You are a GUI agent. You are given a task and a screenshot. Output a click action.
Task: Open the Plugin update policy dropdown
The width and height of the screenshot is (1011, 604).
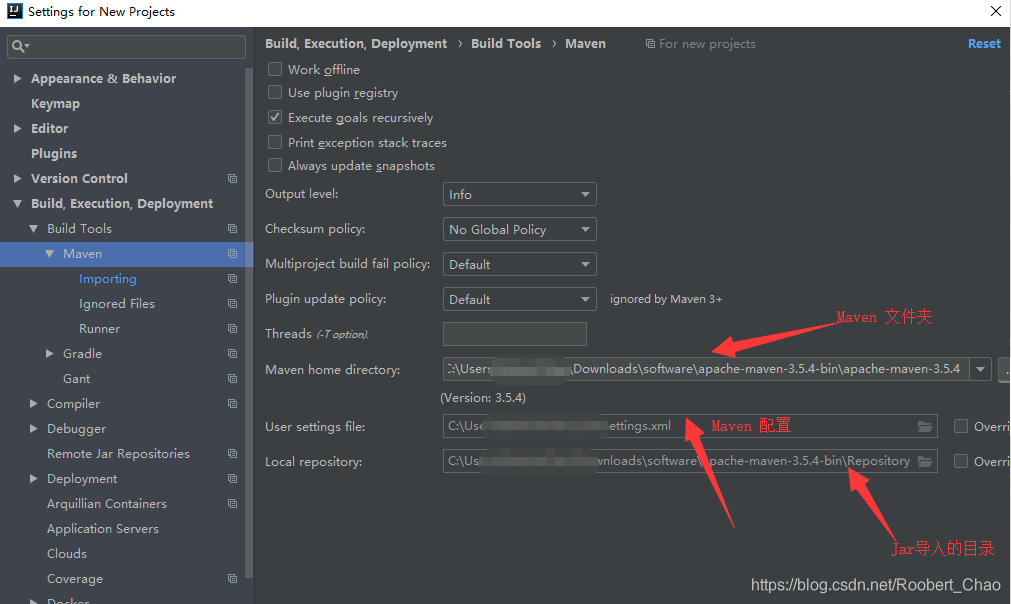pyautogui.click(x=520, y=299)
